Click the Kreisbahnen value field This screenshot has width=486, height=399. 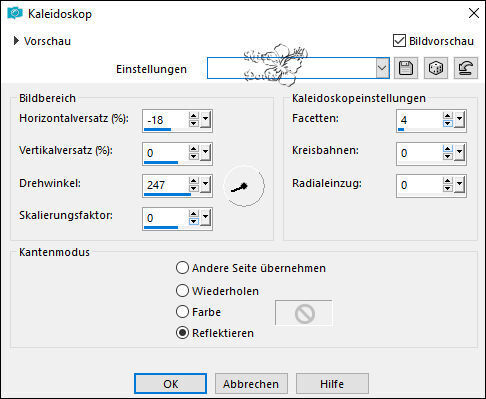(x=419, y=153)
